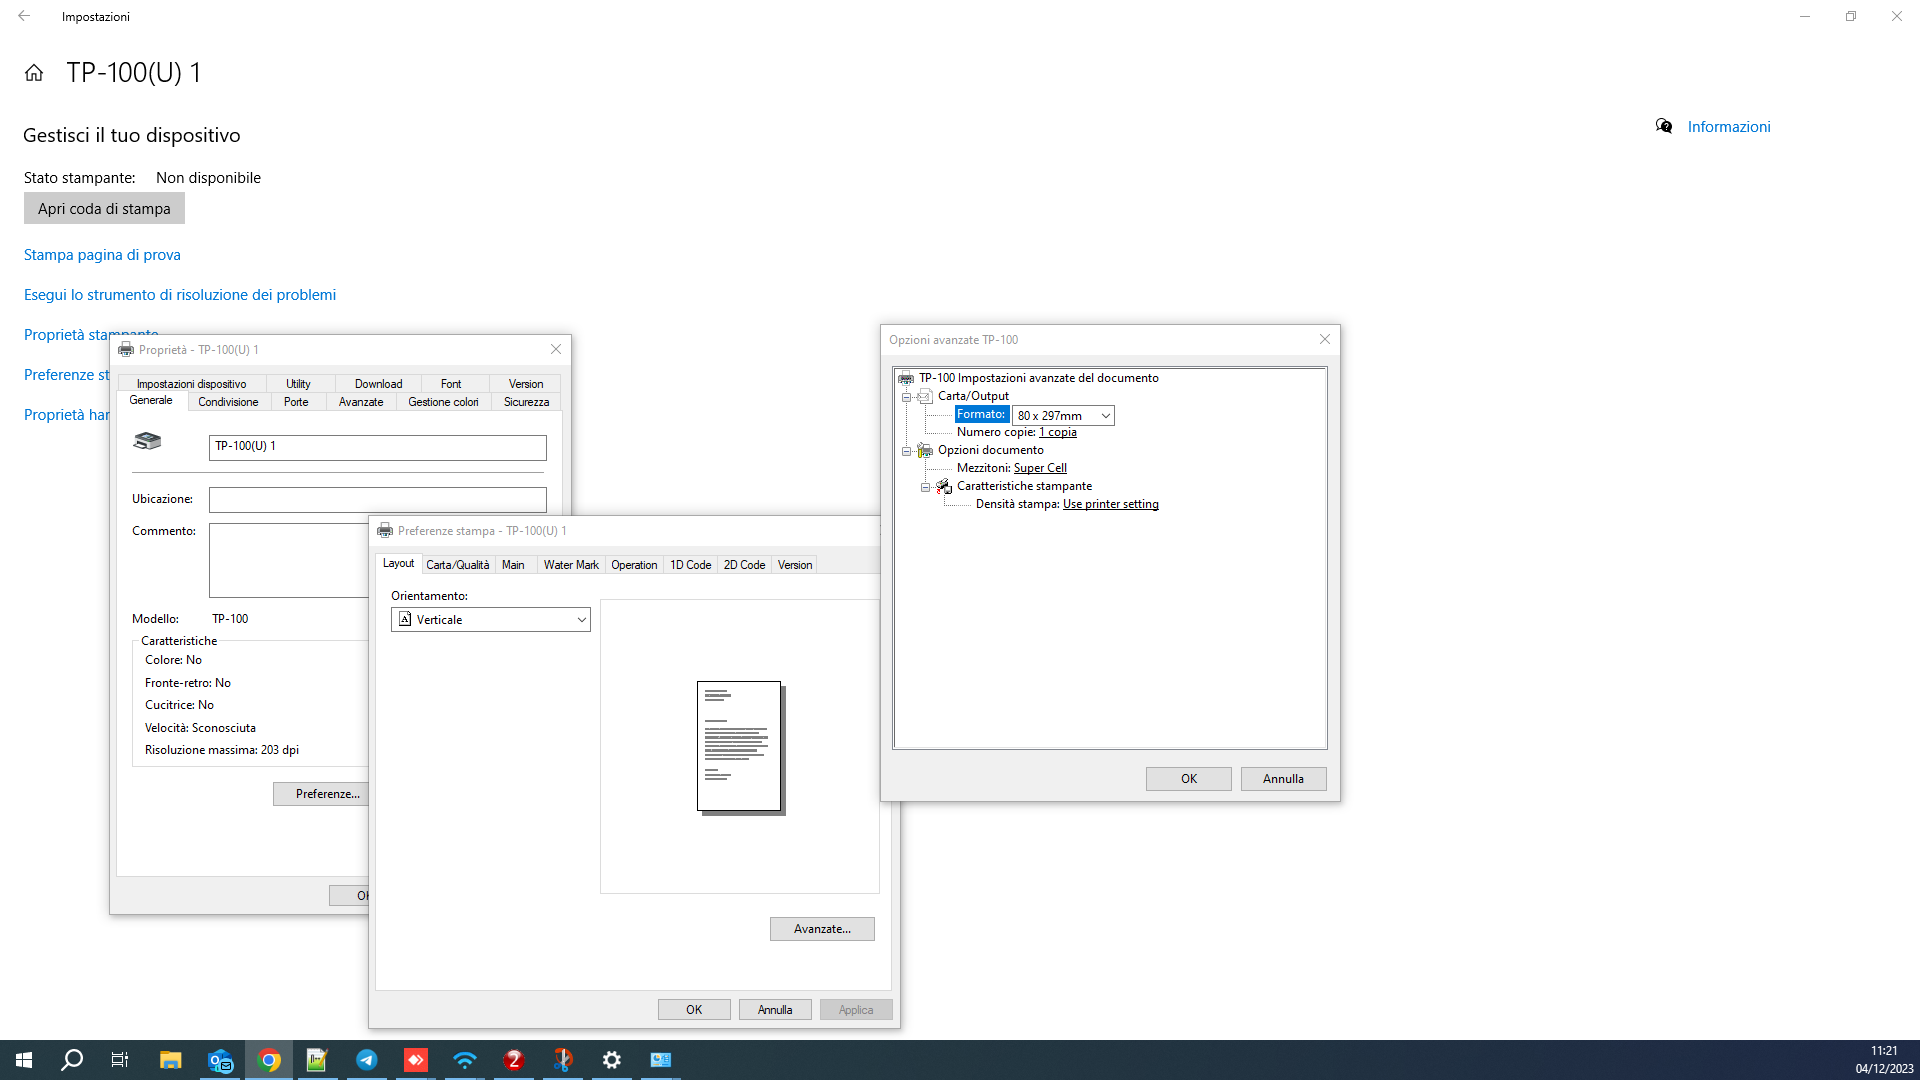Click the Informazioni help chat icon
Viewport: 1920px width, 1080px height.
[x=1664, y=126]
